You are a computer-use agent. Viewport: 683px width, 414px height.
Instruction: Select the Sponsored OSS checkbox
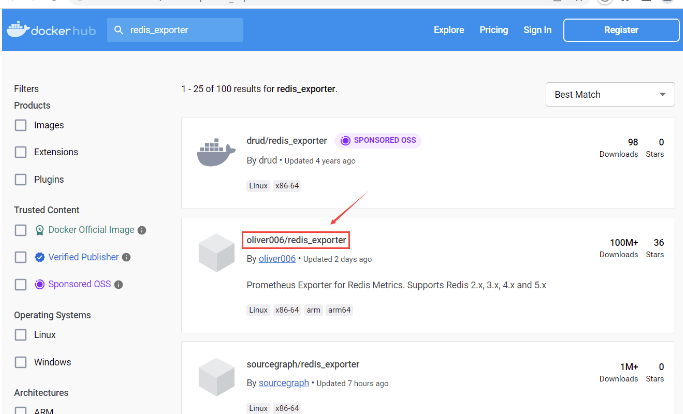pos(20,285)
